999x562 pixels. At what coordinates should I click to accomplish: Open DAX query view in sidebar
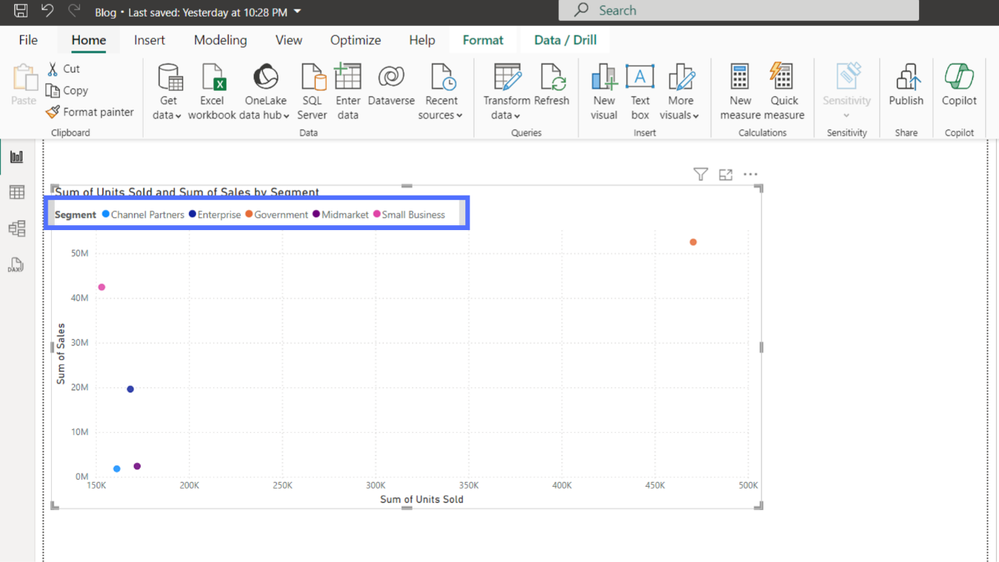tap(17, 264)
